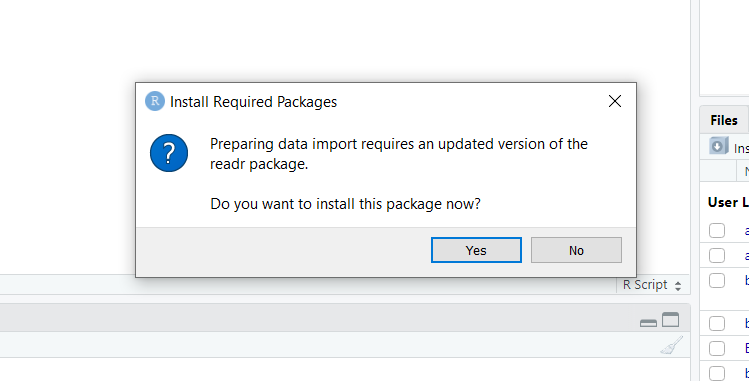Decline package installation with No
The width and height of the screenshot is (749, 381).
pos(576,250)
